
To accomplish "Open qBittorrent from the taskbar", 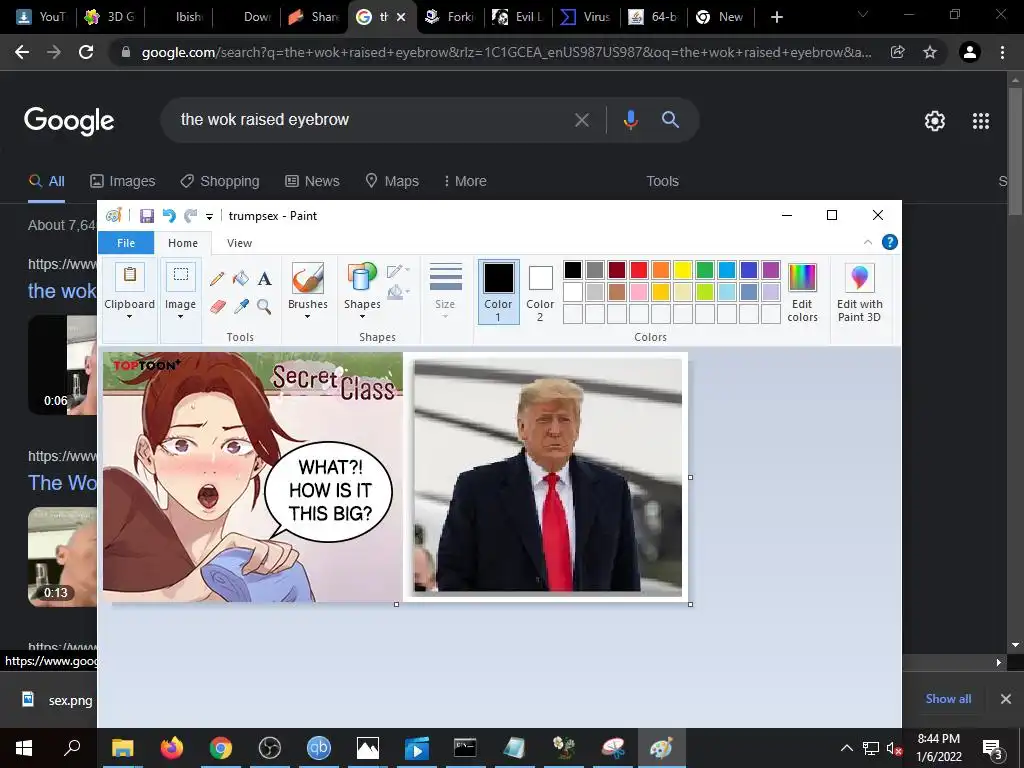I will tap(319, 748).
